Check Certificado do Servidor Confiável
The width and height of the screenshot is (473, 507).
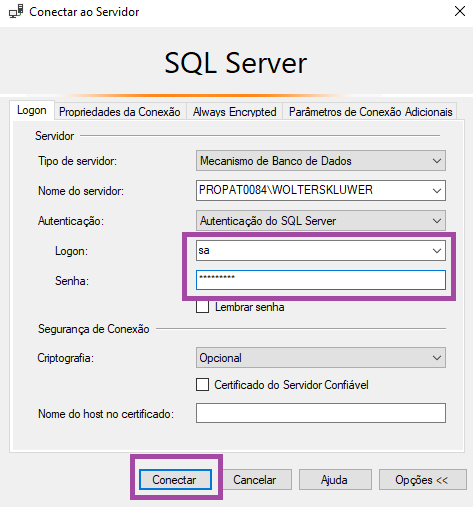[x=203, y=385]
